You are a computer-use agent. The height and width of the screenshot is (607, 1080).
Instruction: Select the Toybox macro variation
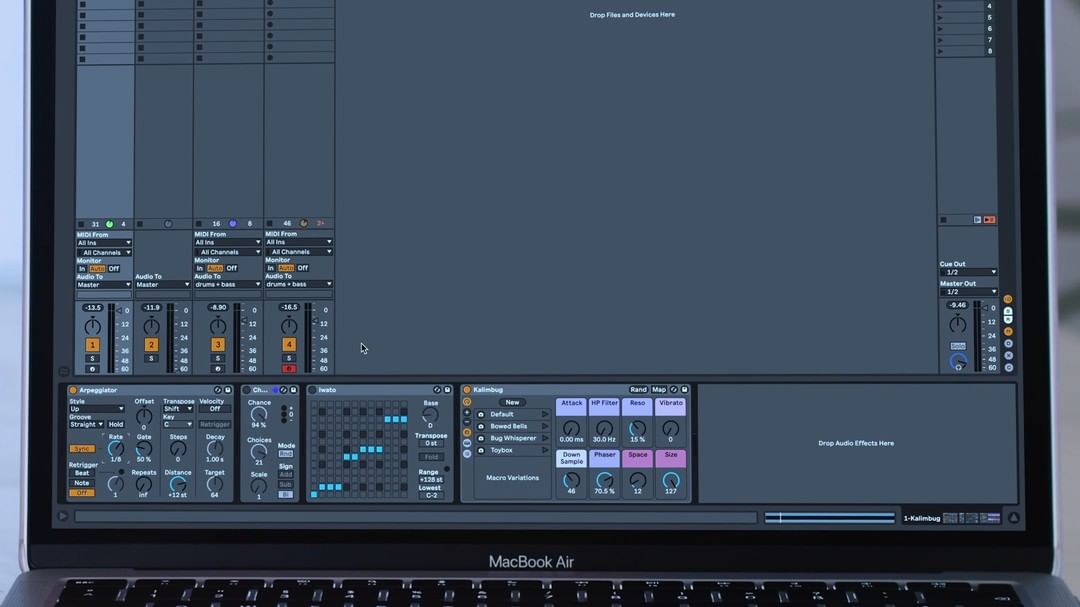click(x=501, y=450)
